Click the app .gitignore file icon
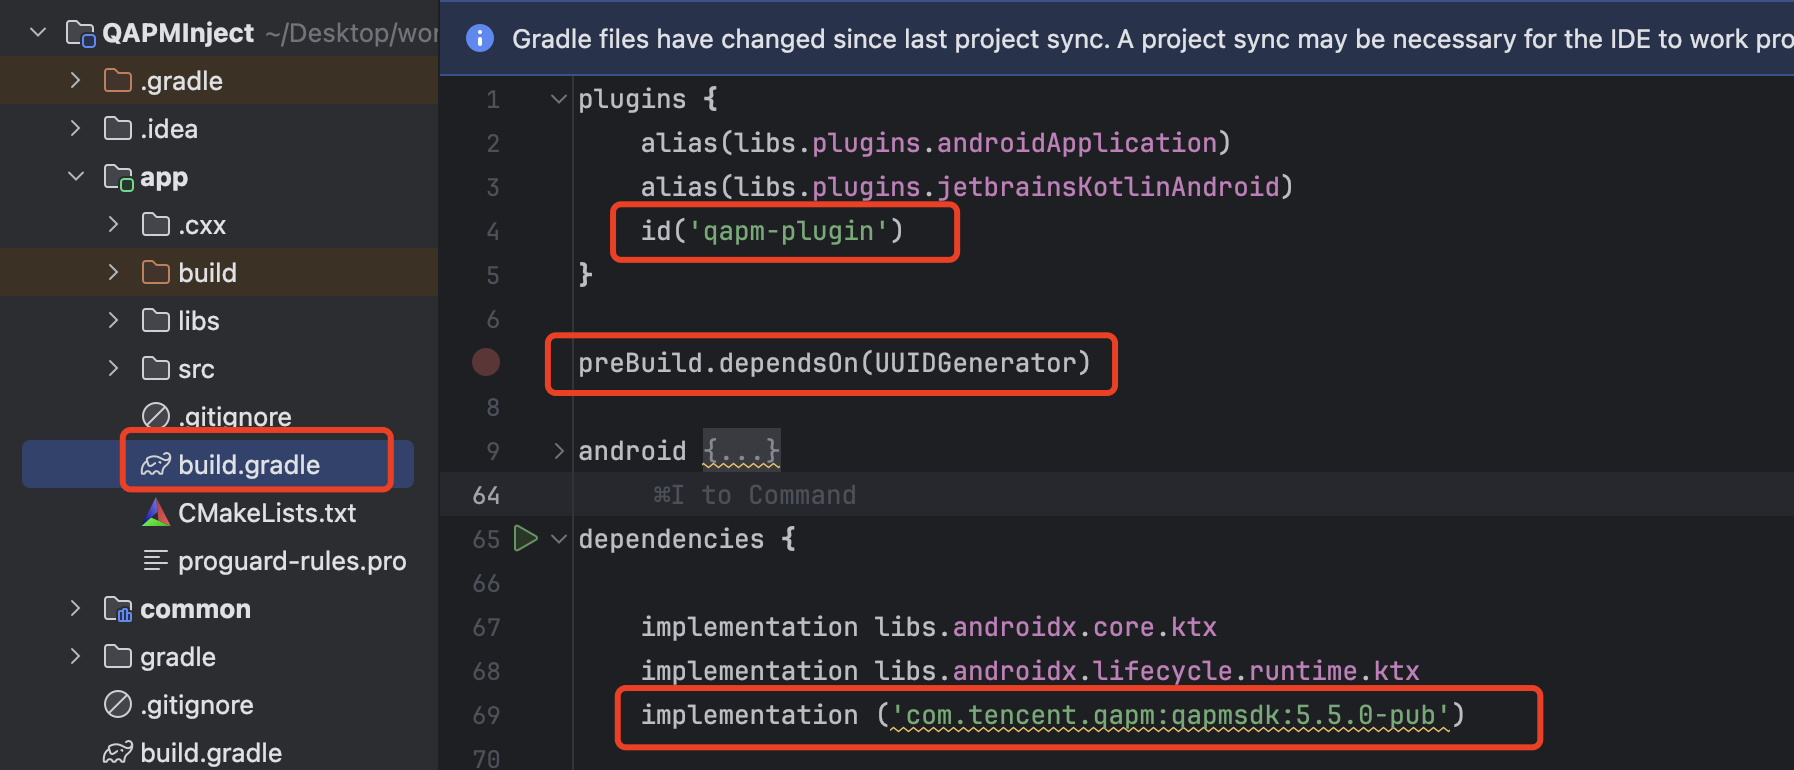The height and width of the screenshot is (770, 1794). point(156,415)
